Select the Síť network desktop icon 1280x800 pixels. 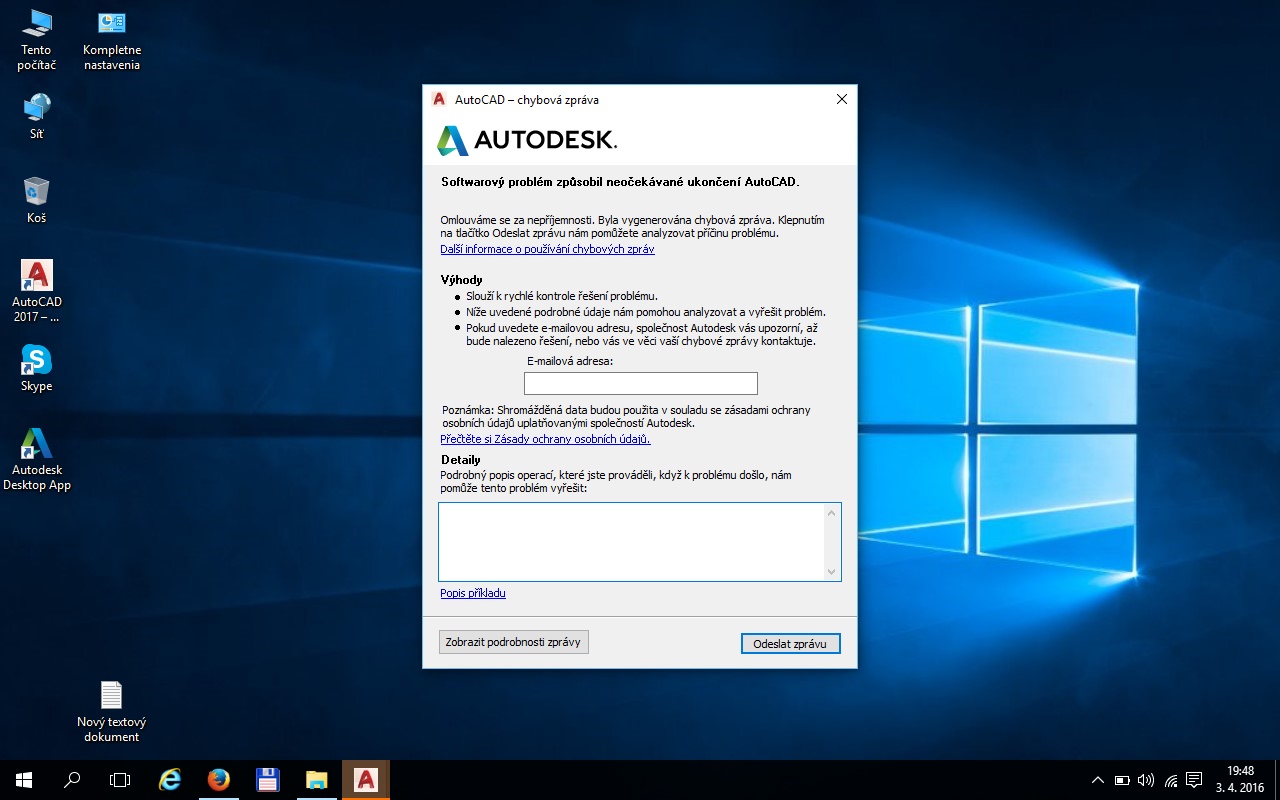tap(37, 108)
